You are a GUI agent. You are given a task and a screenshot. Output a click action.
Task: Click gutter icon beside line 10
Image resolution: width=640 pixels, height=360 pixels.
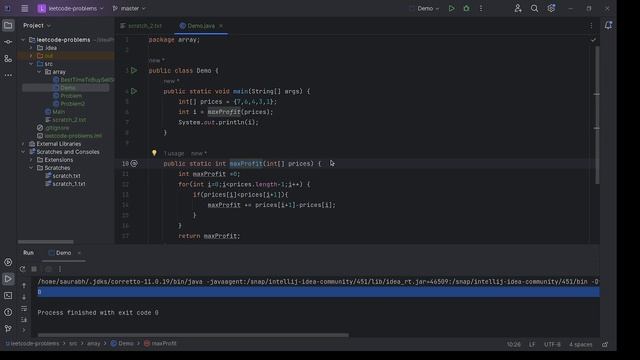click(x=134, y=163)
